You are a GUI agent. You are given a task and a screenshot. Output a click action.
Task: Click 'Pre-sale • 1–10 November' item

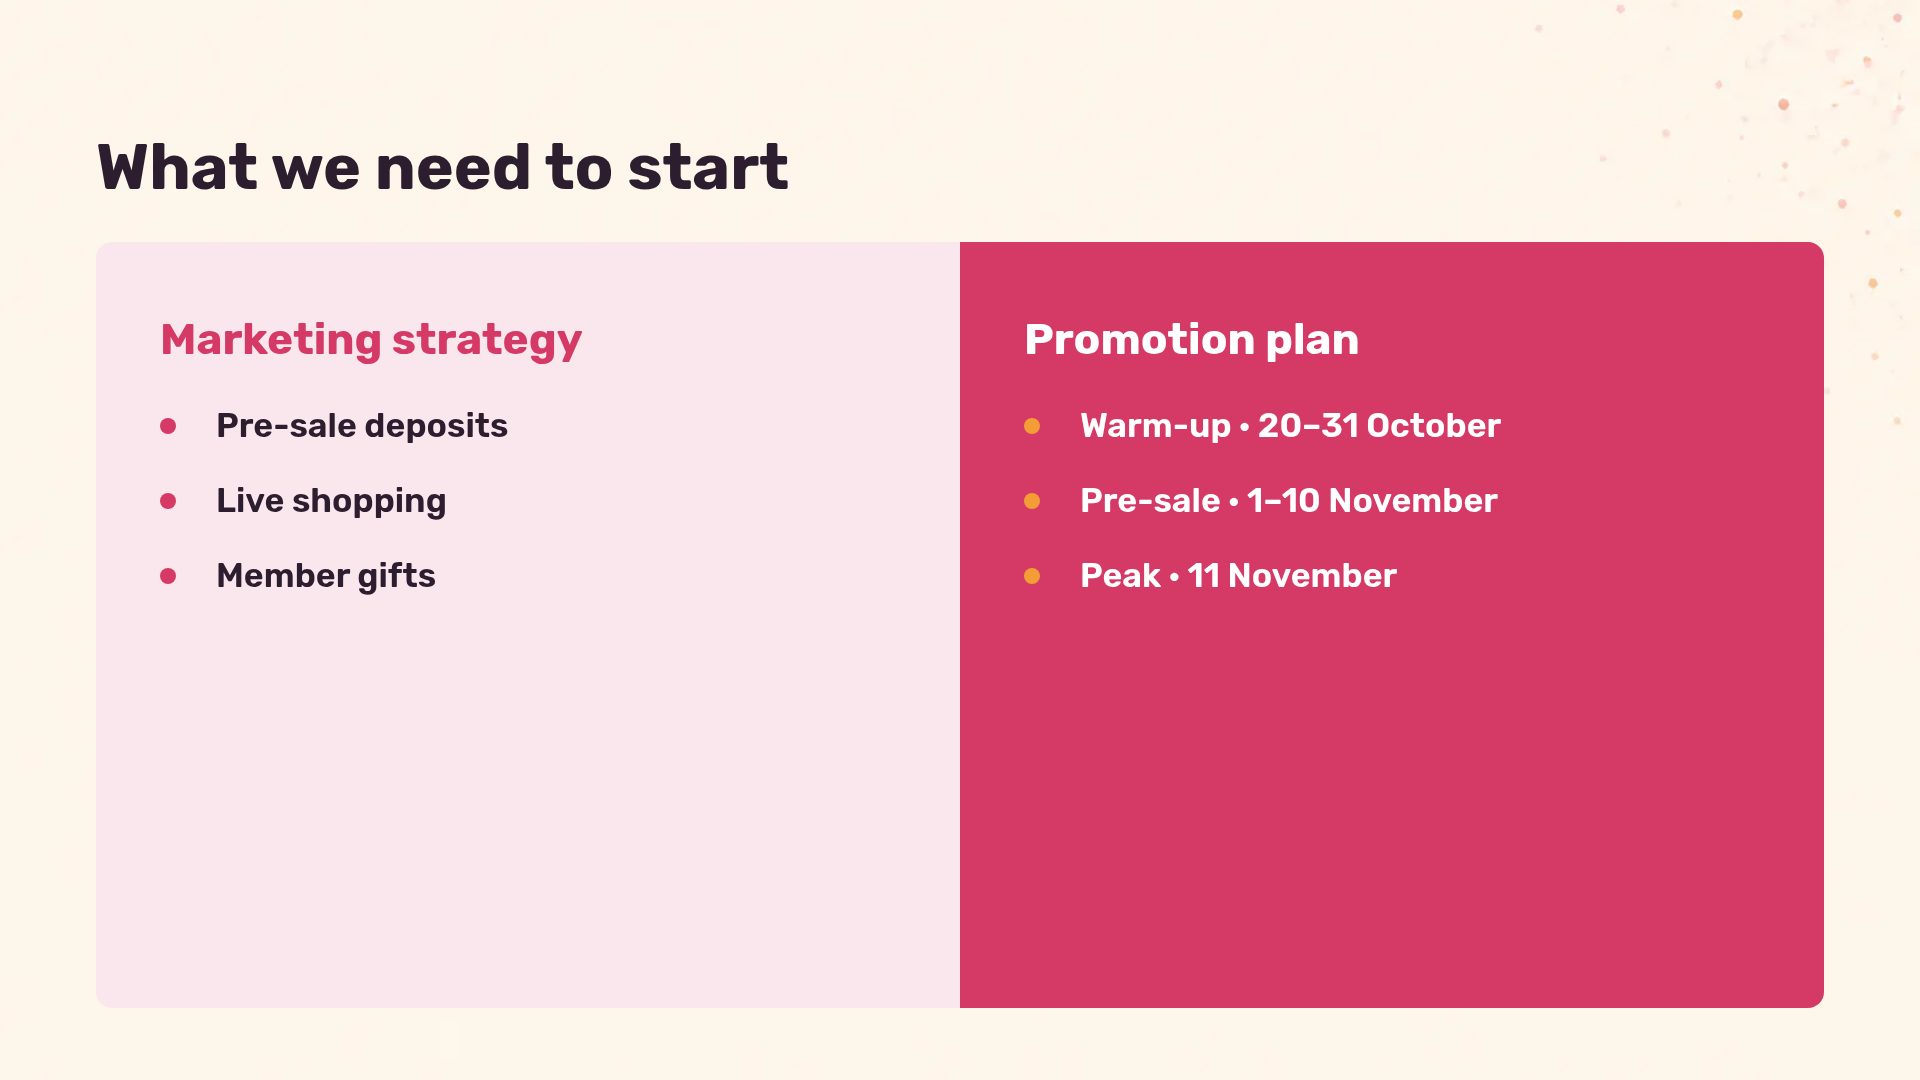tap(1289, 501)
